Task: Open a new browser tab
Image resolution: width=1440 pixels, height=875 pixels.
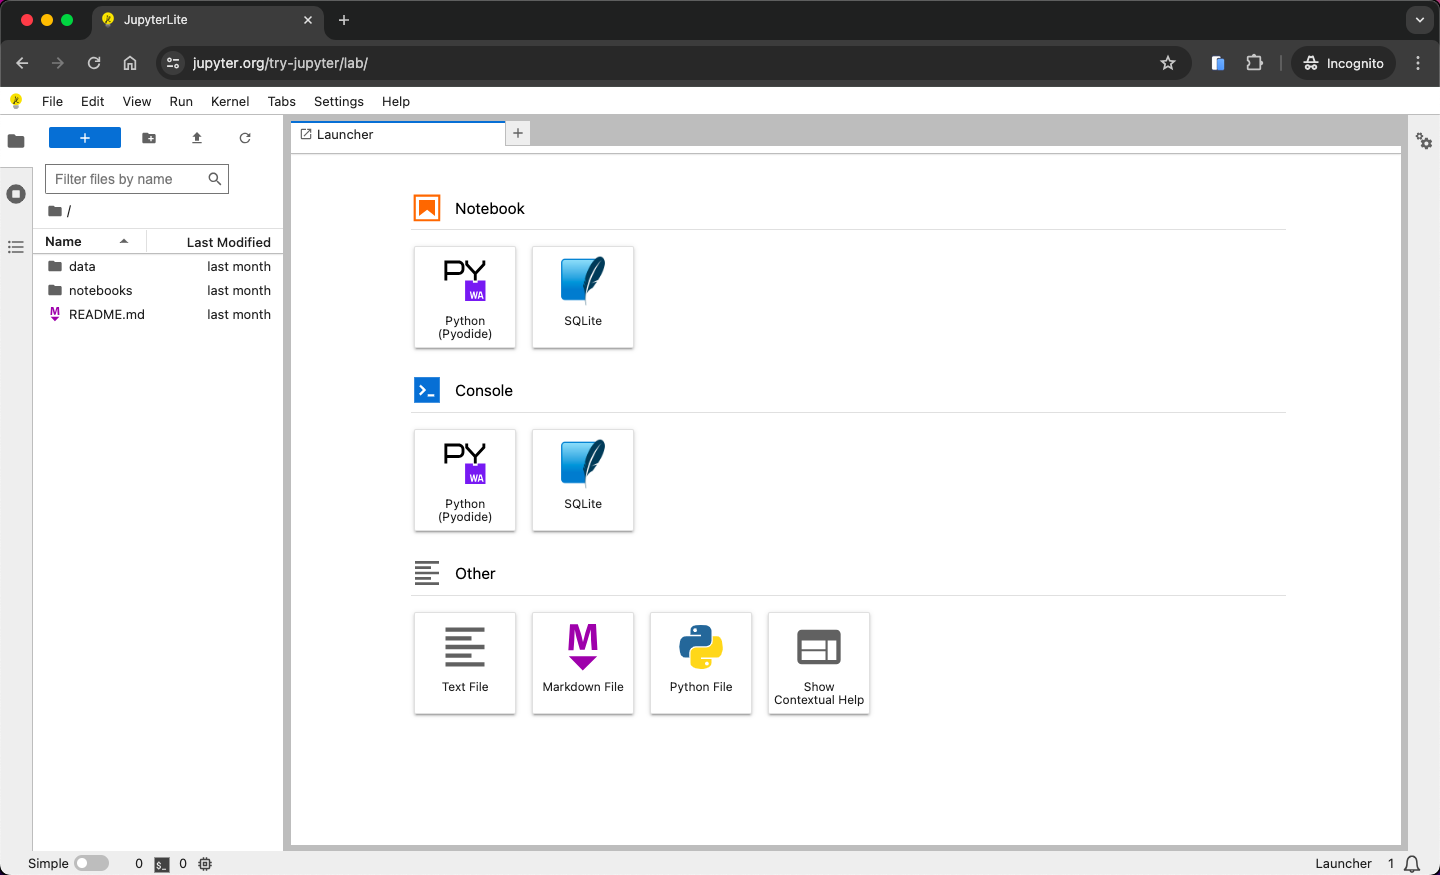Action: click(344, 20)
